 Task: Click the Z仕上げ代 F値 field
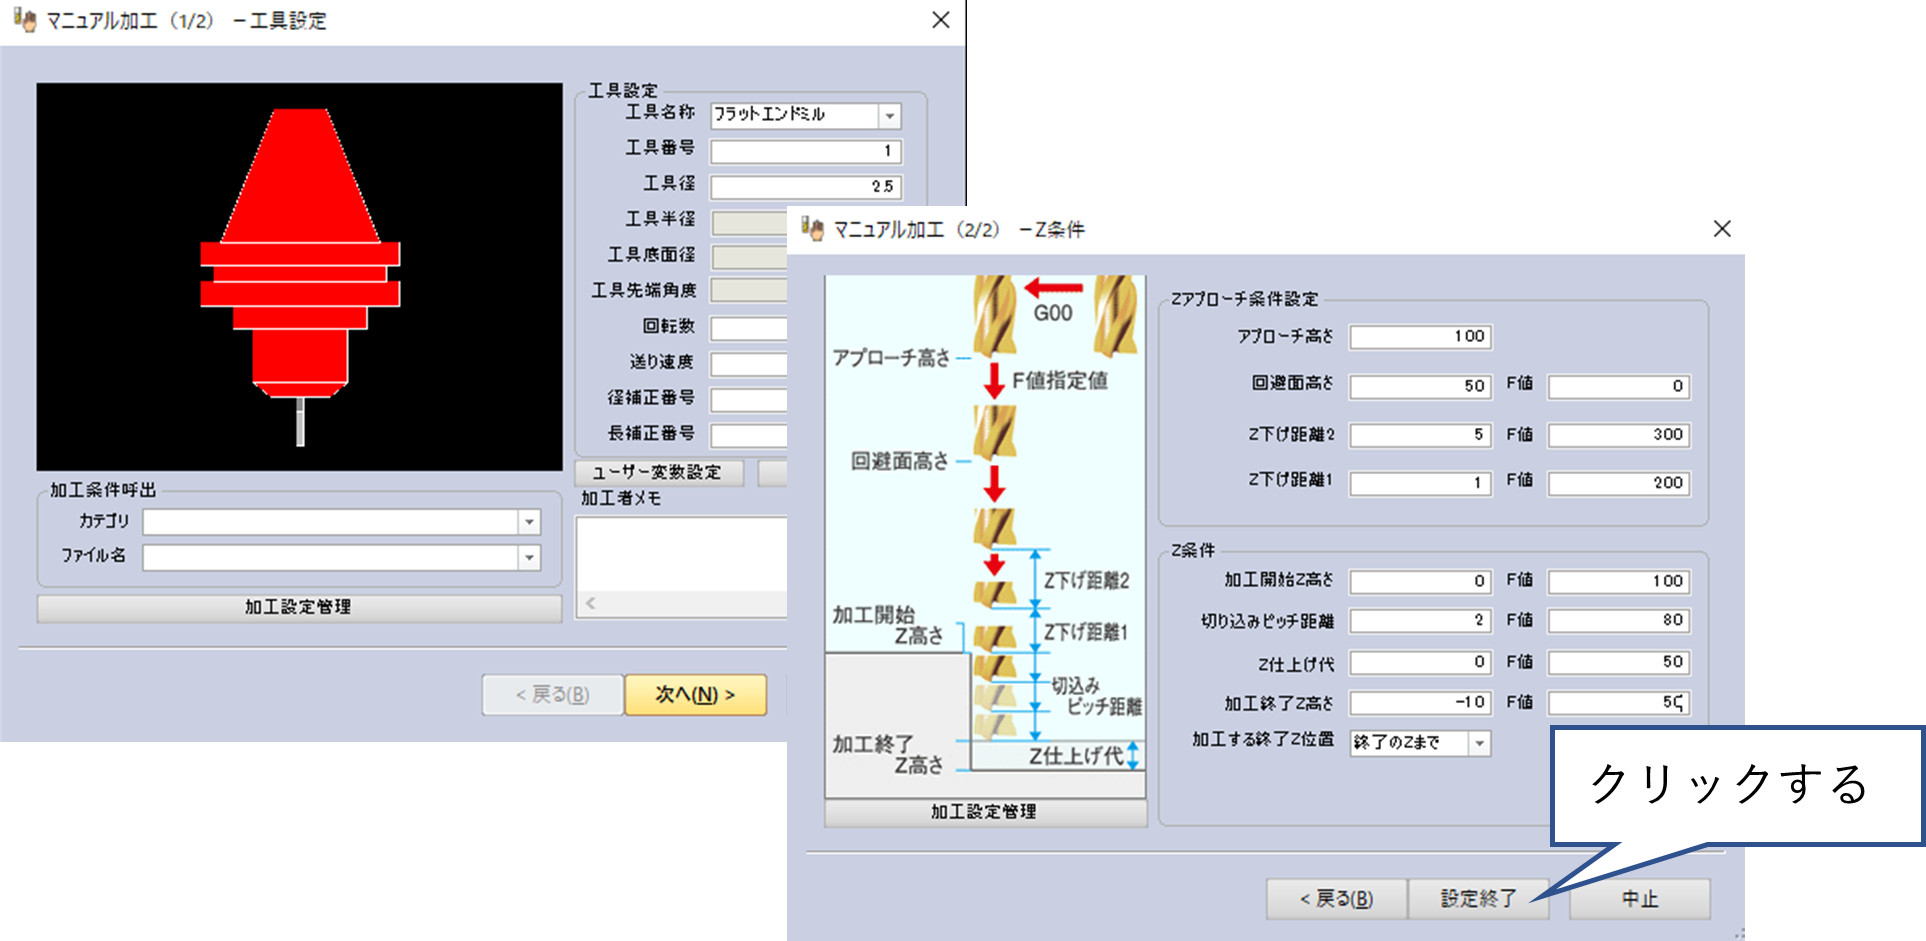1619,662
